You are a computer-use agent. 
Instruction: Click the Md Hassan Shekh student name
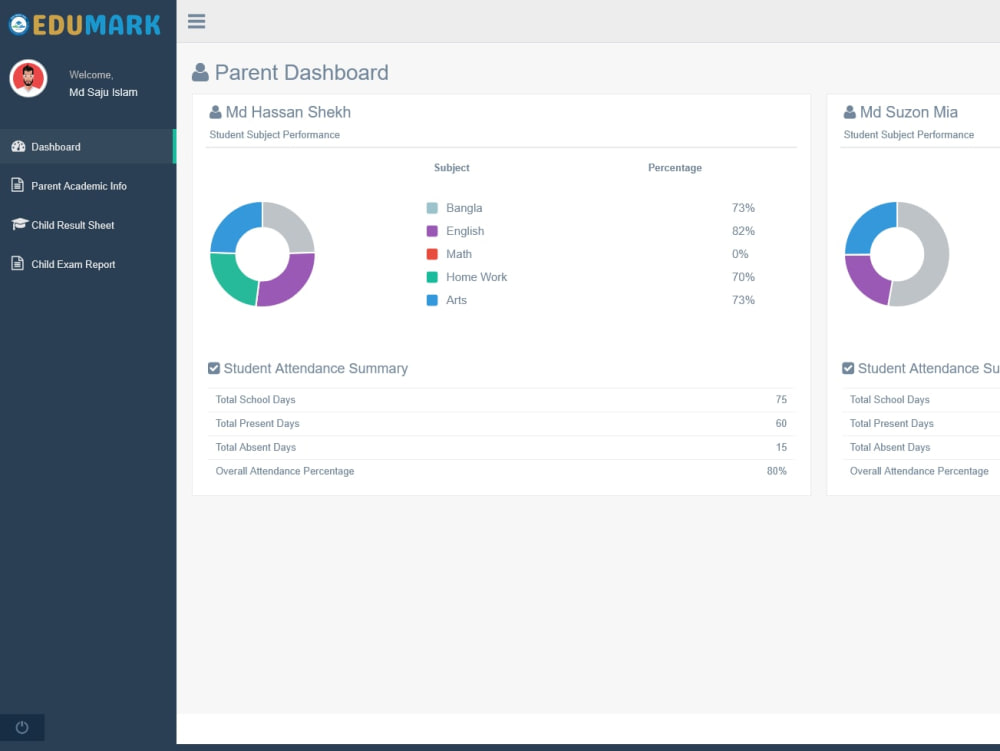point(288,112)
